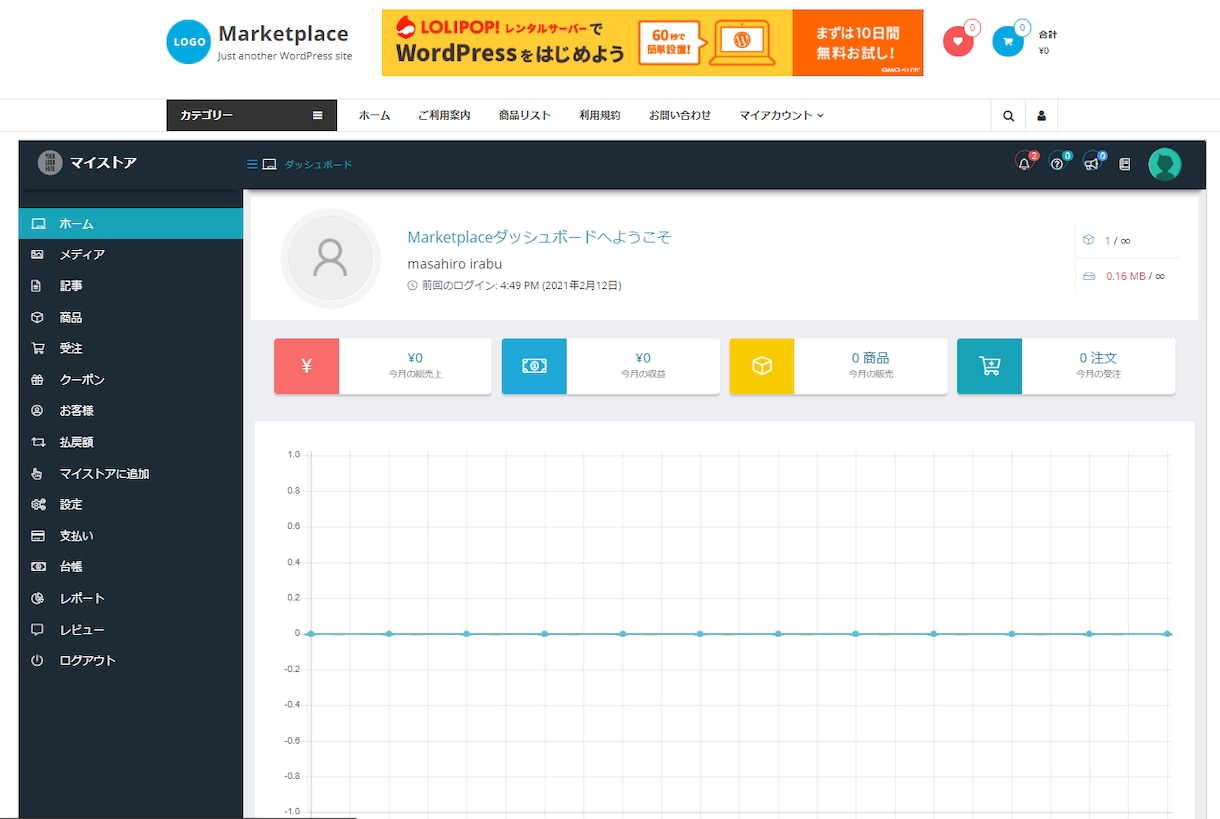Screen dimensions: 1220x819
Task: Click the teal cart icon on the 今月の受注 card
Action: [x=990, y=366]
